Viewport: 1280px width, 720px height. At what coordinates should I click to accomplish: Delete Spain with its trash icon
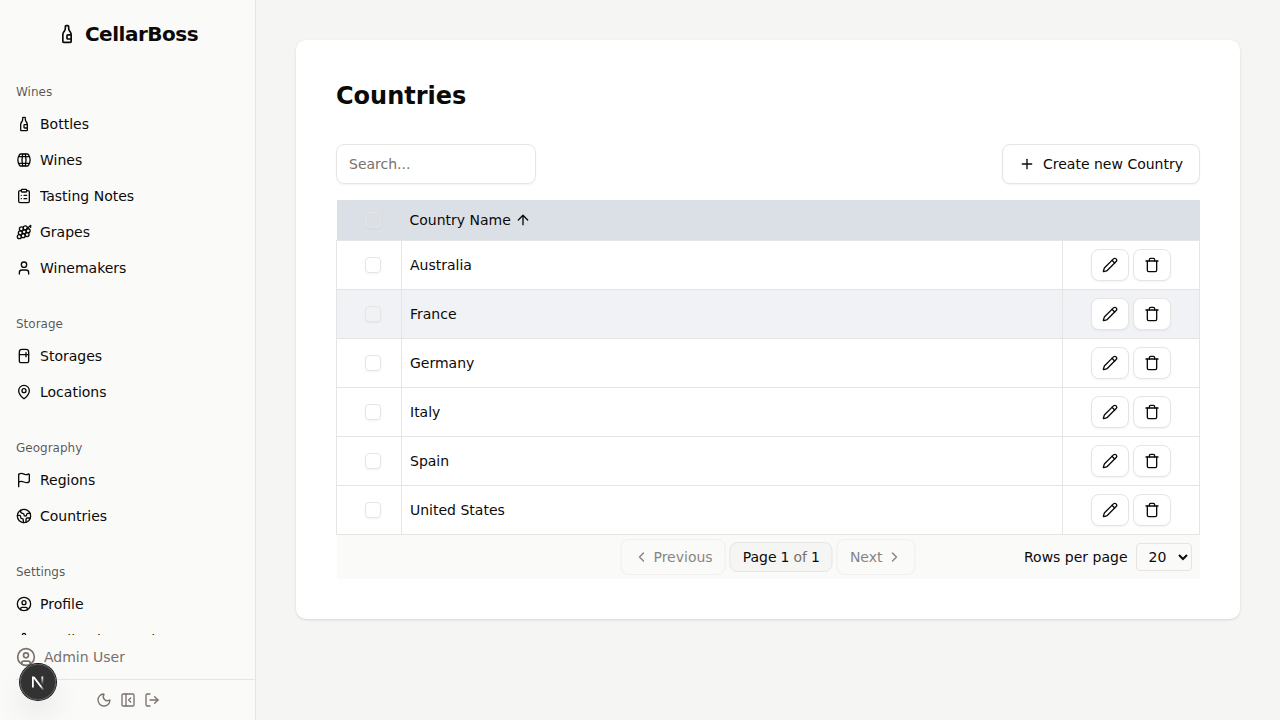1152,461
